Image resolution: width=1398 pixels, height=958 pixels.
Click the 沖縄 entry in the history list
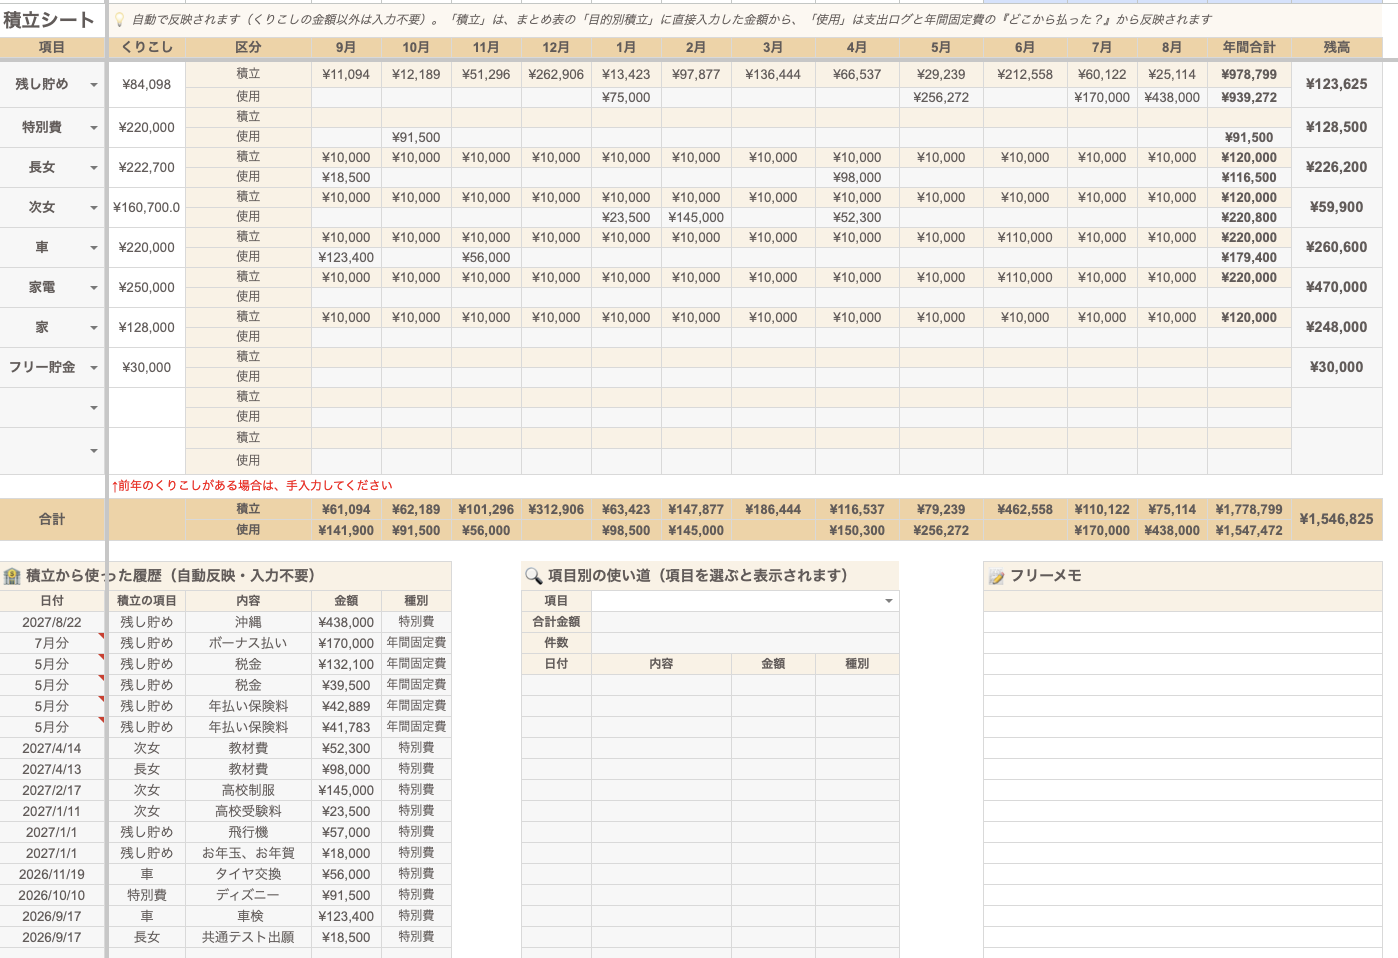[x=248, y=622]
